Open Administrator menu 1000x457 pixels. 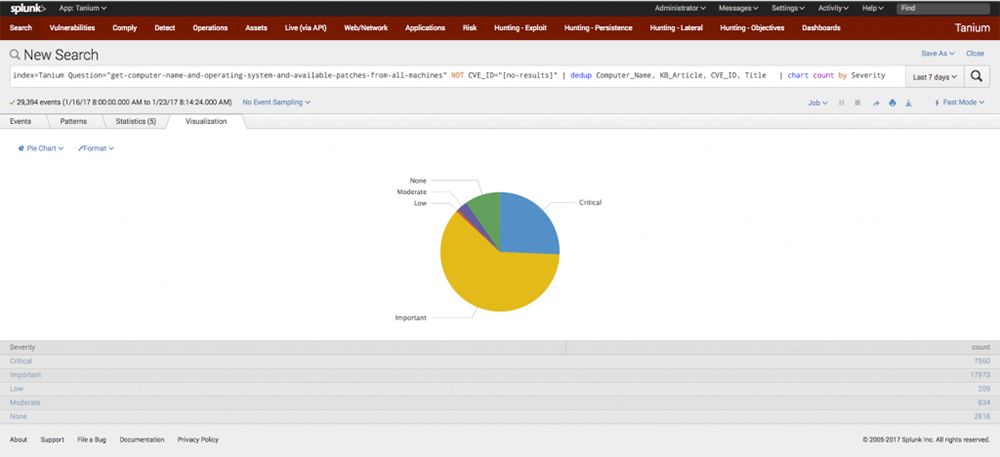coord(680,8)
